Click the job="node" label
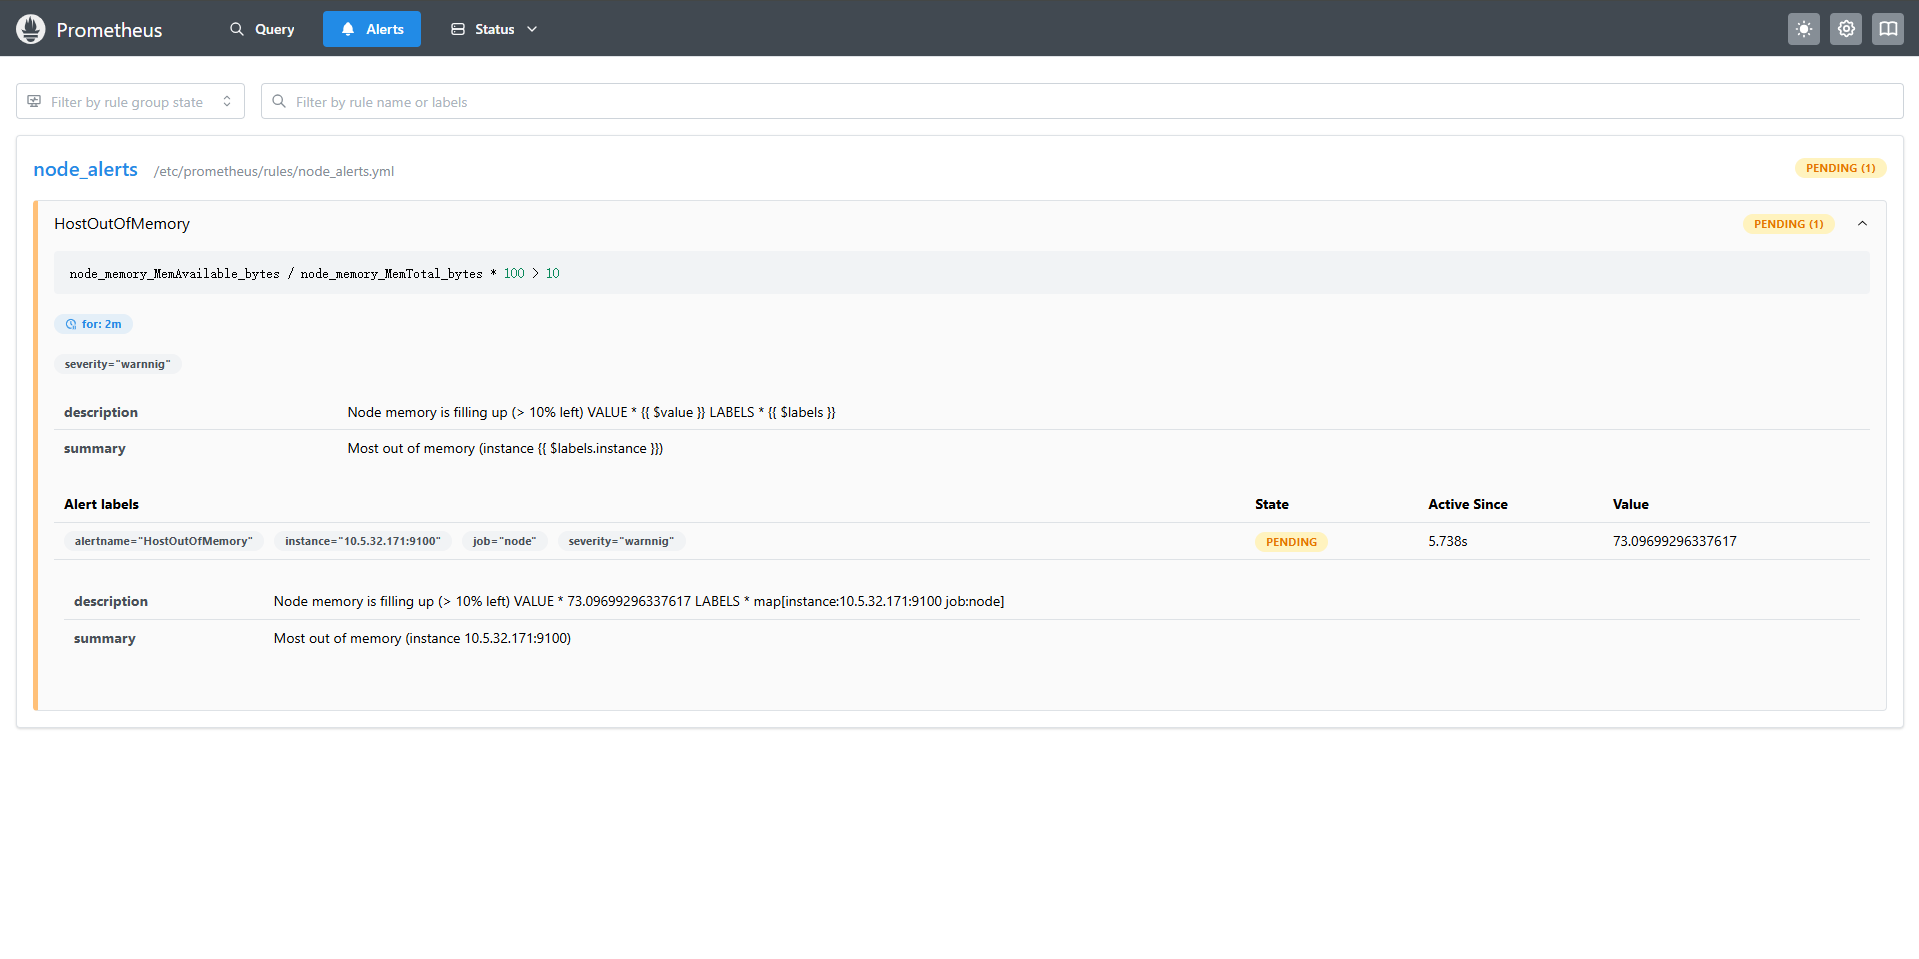This screenshot has height=959, width=1919. coord(504,541)
